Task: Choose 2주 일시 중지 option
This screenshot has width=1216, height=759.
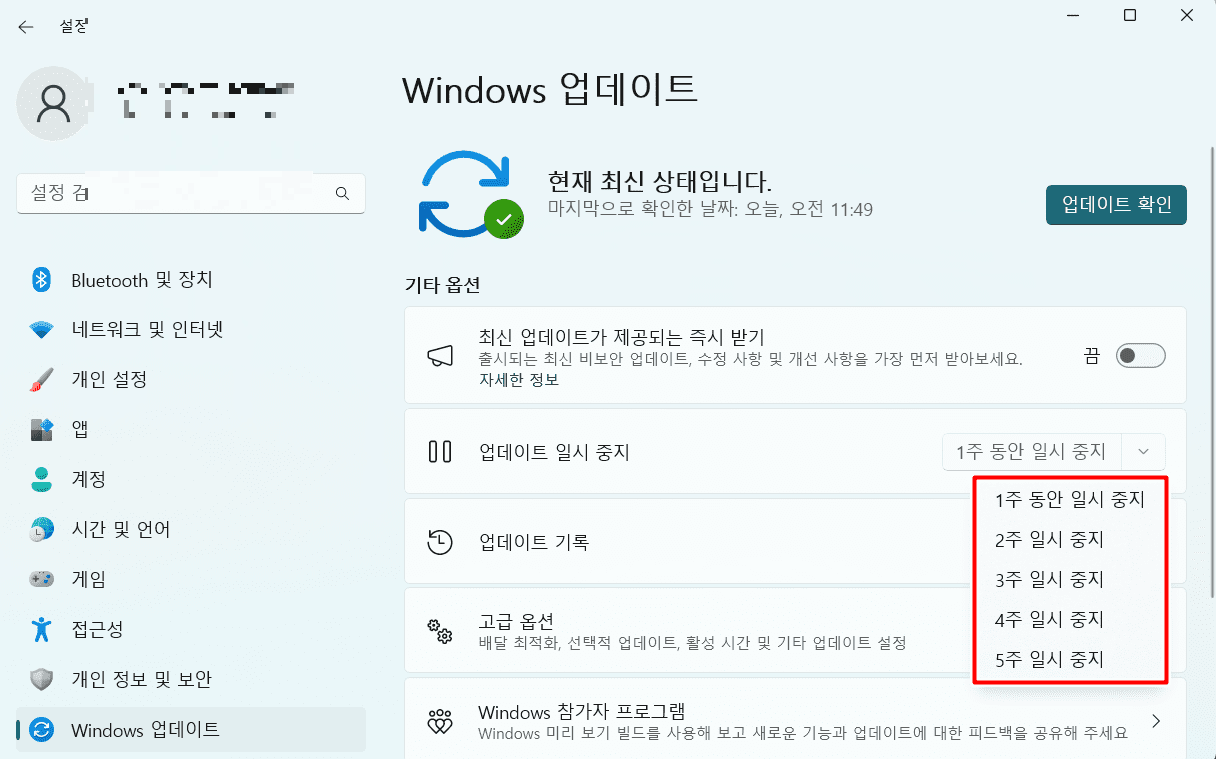Action: click(x=1070, y=539)
